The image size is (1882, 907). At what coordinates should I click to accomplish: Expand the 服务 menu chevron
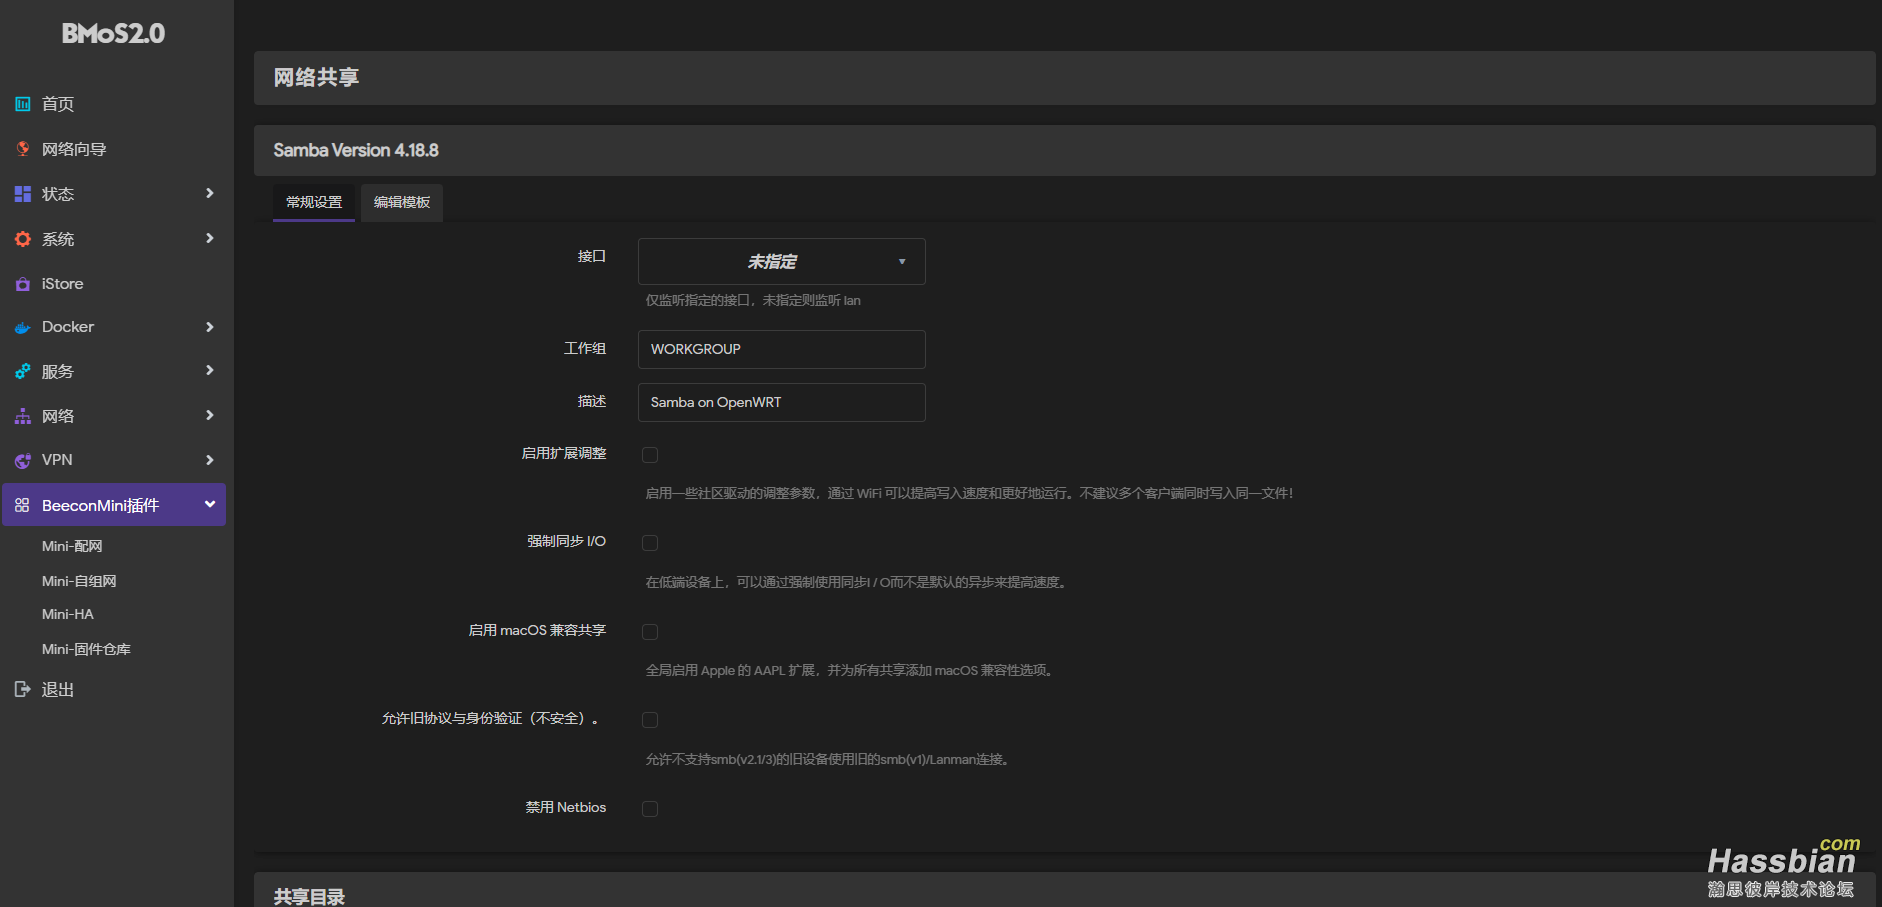pyautogui.click(x=210, y=370)
